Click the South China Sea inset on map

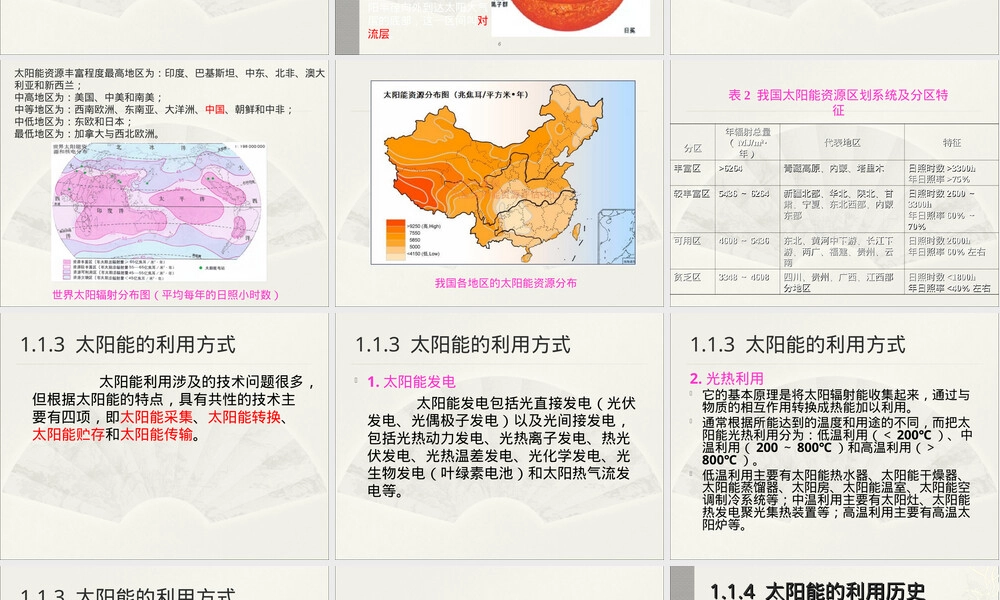click(616, 237)
